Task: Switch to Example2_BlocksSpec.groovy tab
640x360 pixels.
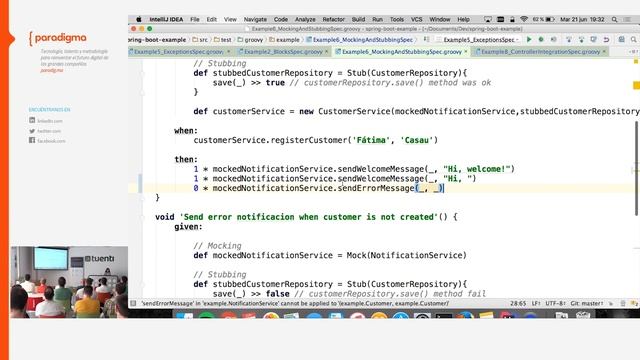Action: (283, 52)
